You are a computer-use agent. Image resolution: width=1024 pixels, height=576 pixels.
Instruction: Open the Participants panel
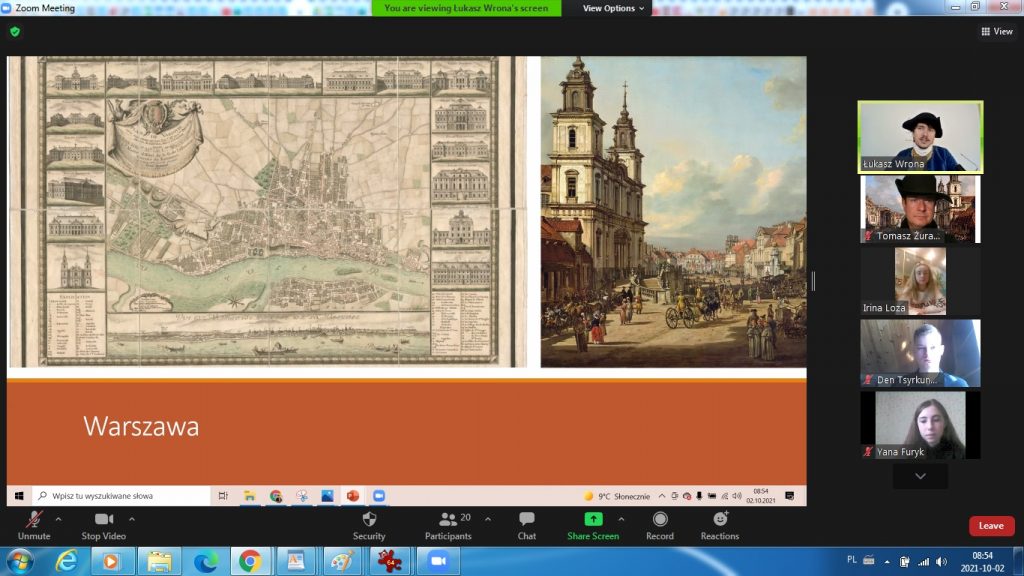click(448, 525)
